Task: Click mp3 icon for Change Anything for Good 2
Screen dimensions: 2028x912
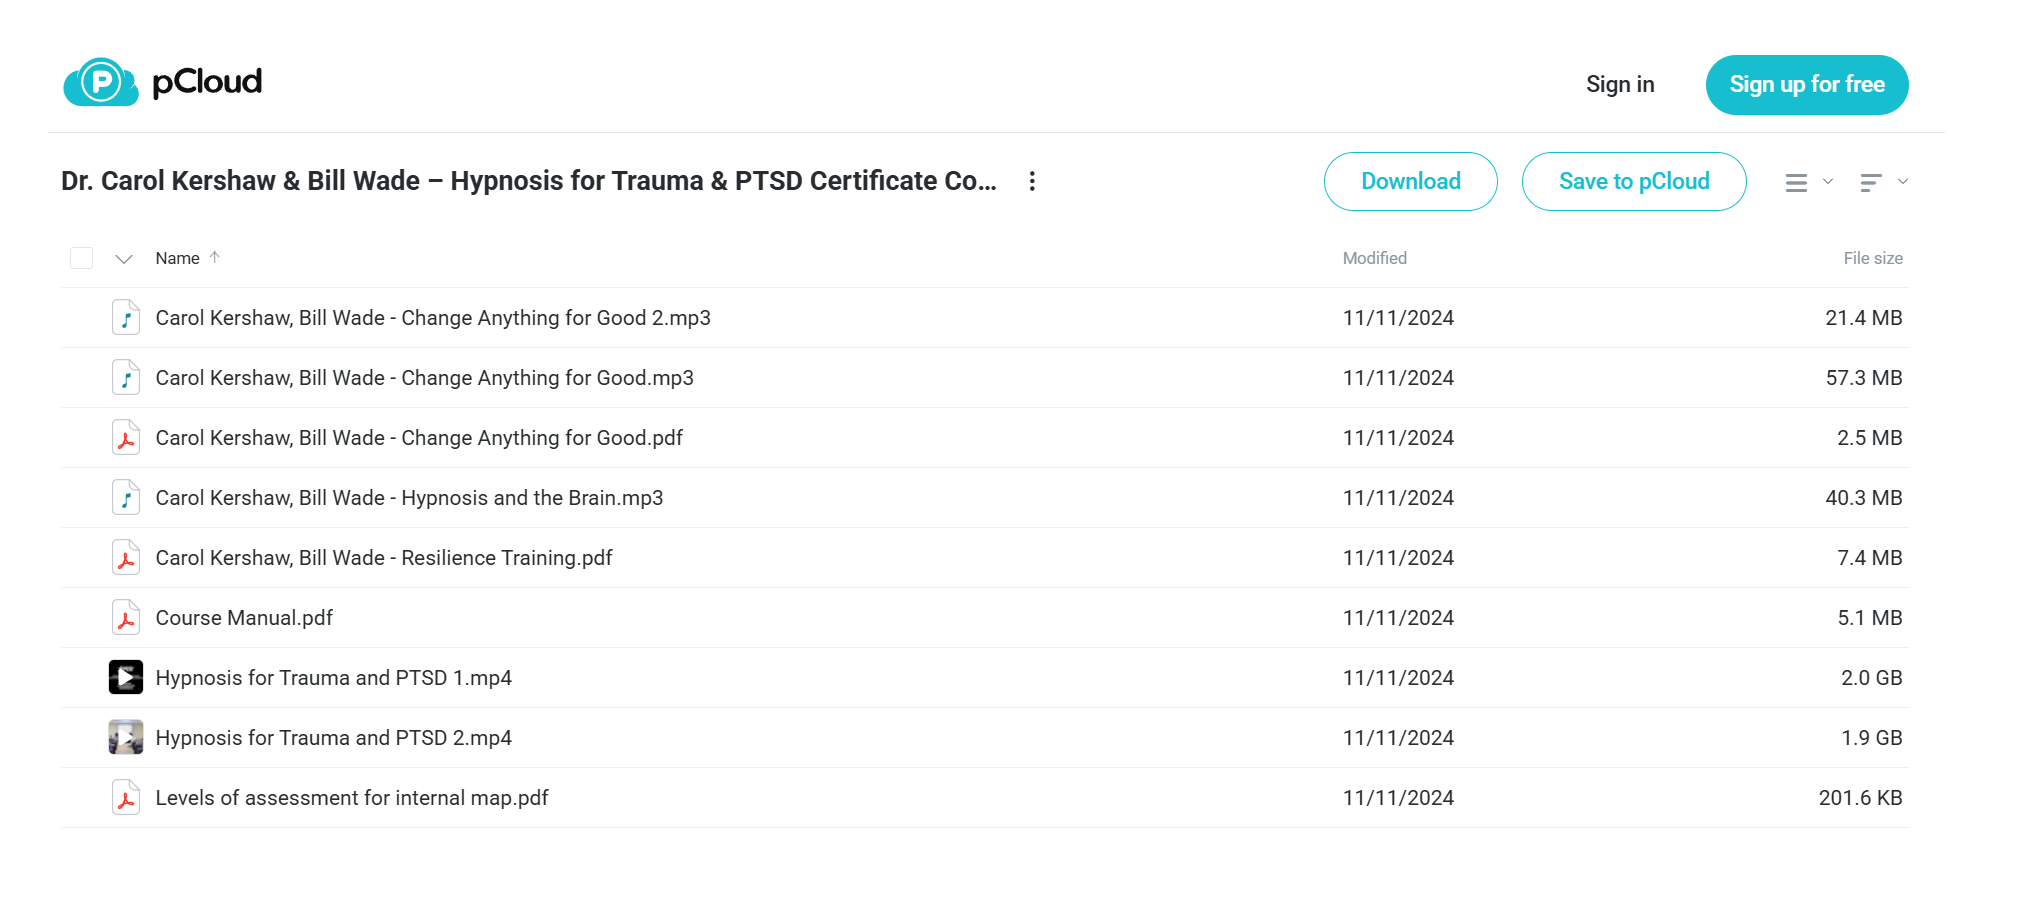Action: click(126, 318)
